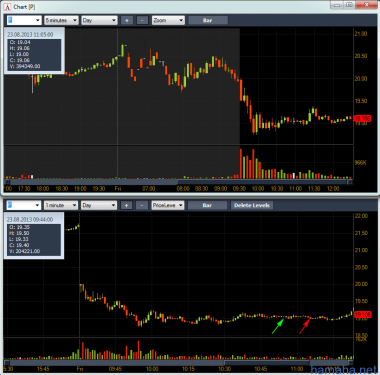Viewport: 380px width, 375px height.
Task: Click the Bar button in lower chart toolbar
Action: coord(207,205)
